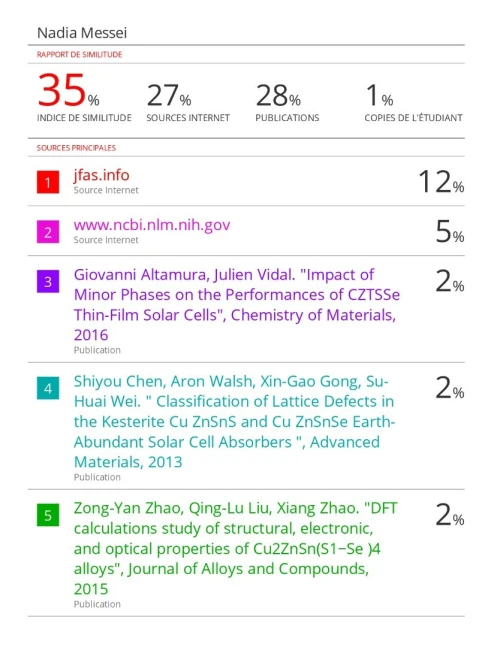
Task: Click the magenta source badge number 2
Action: pos(48,232)
